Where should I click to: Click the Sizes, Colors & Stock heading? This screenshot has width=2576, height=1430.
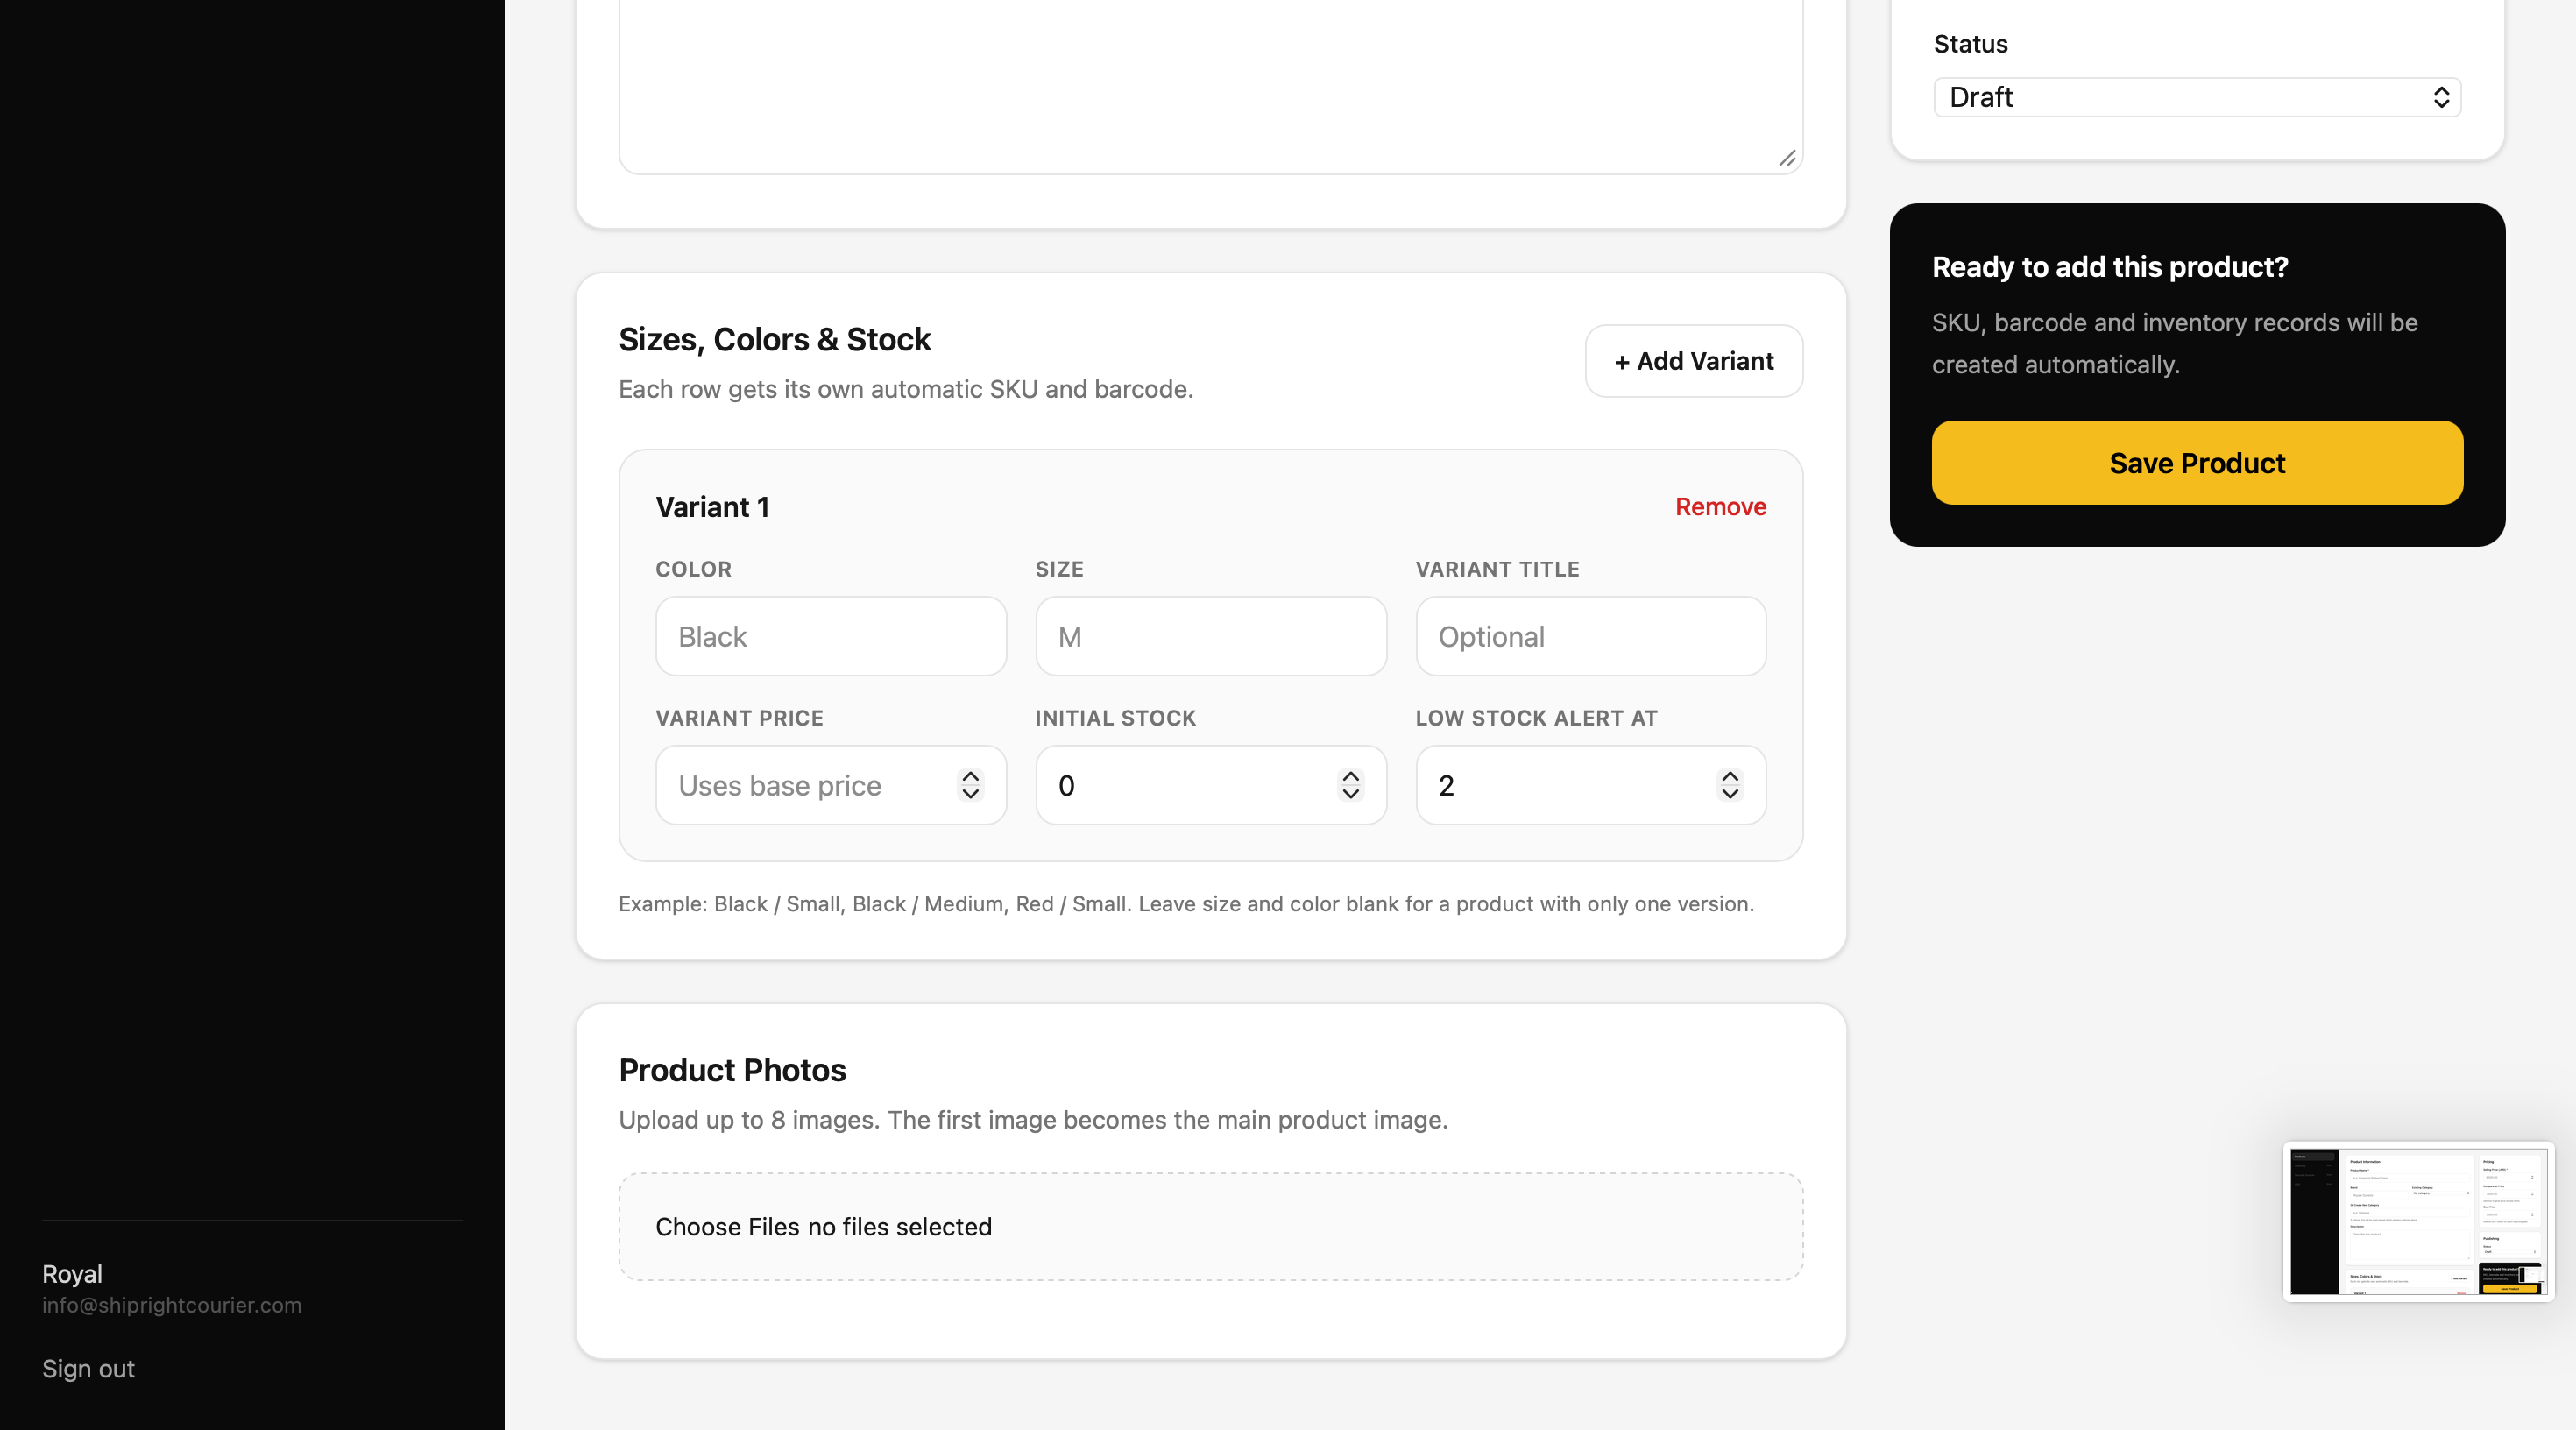[775, 340]
